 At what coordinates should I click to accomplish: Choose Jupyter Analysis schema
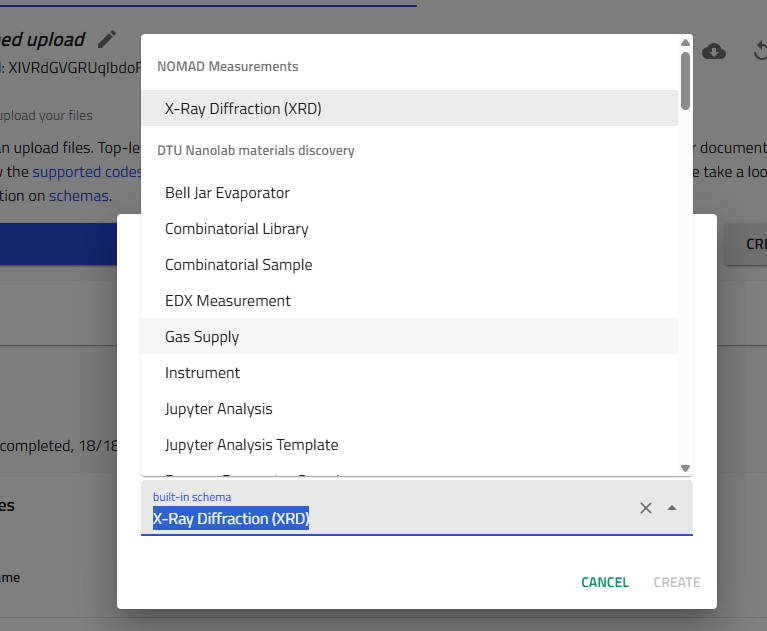point(409,408)
